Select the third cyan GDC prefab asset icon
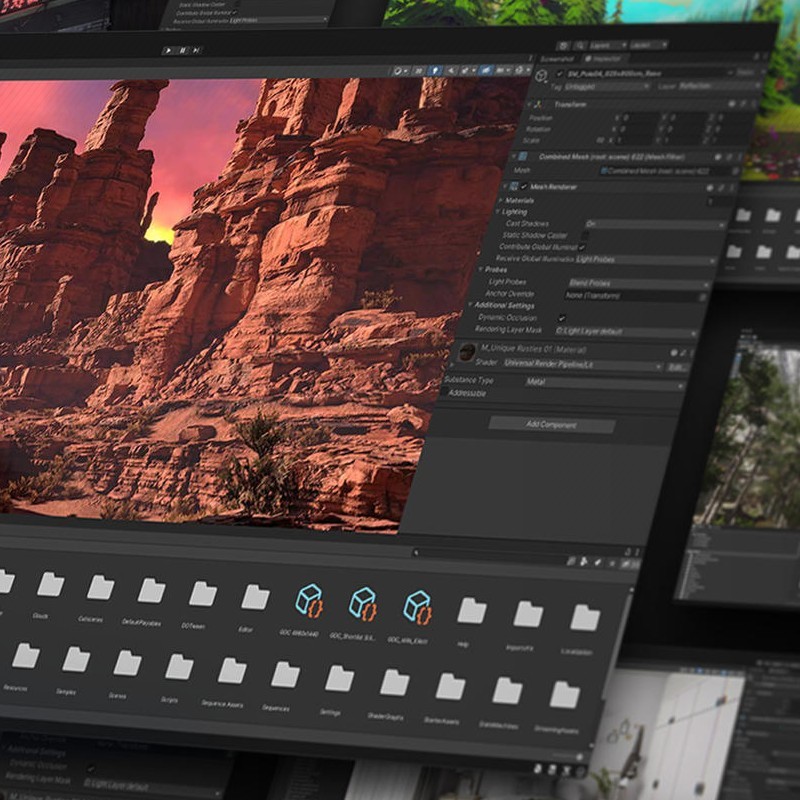 417,608
